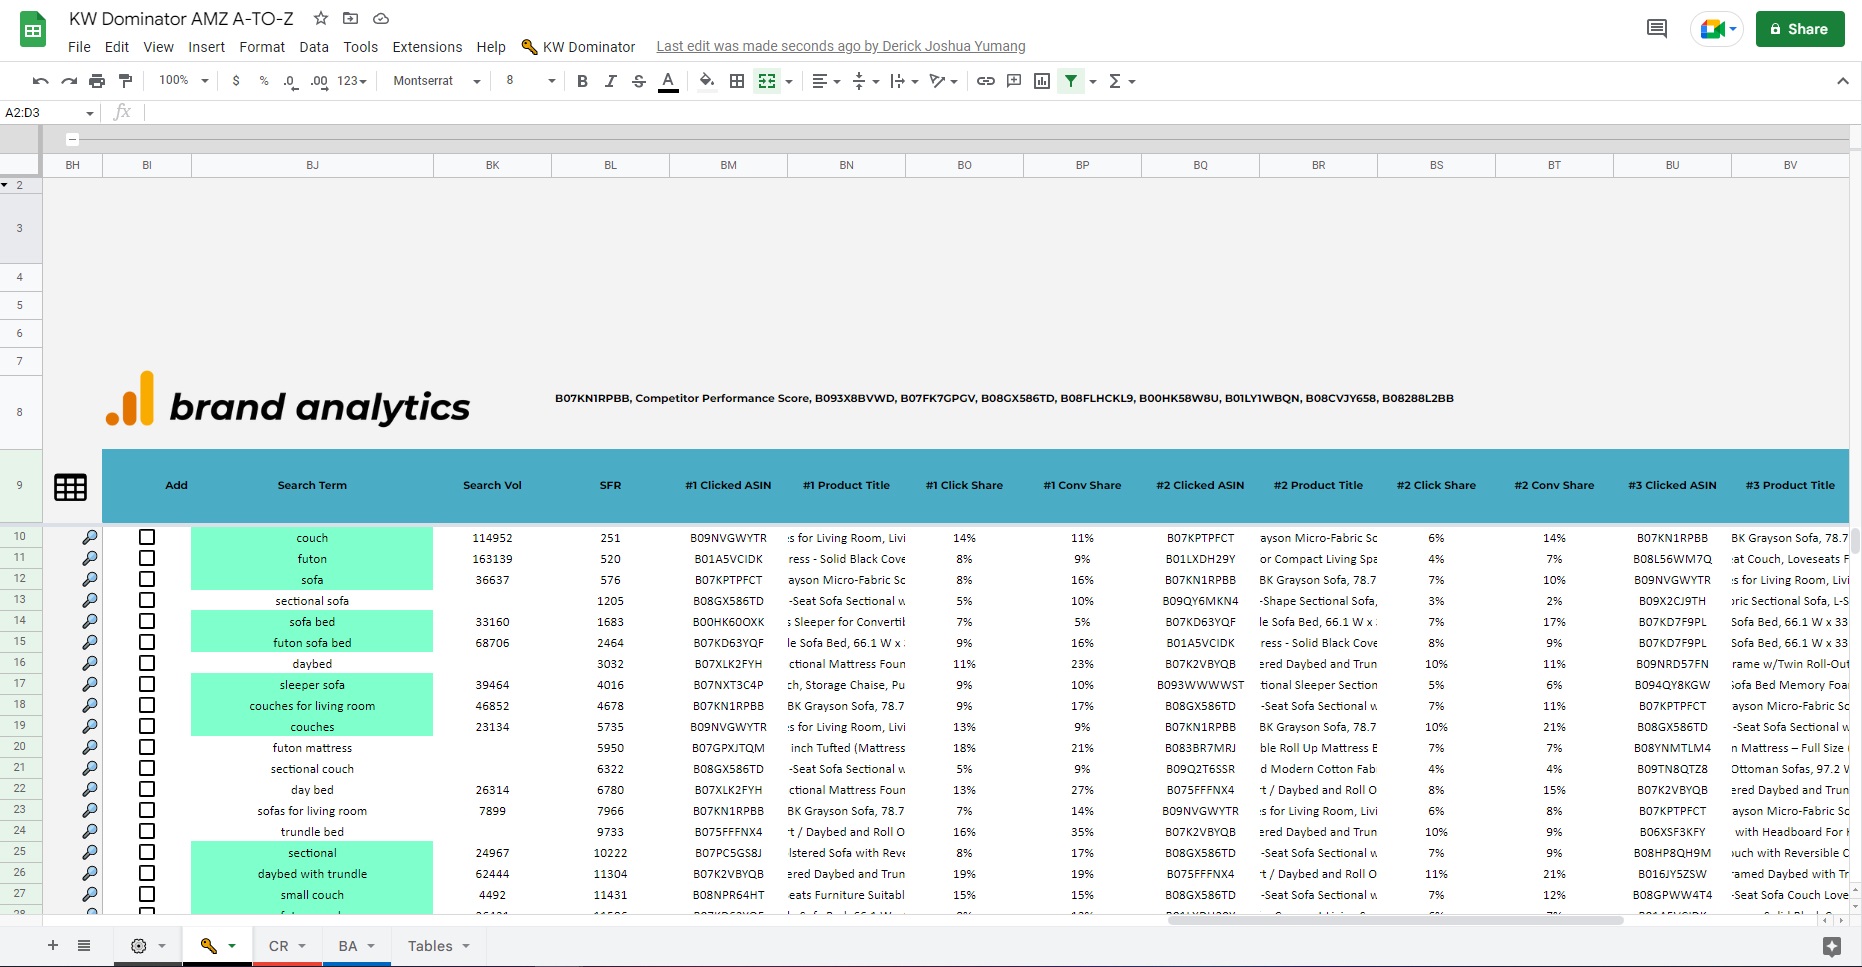Select the Paint format tool
Image resolution: width=1862 pixels, height=967 pixels.
click(x=125, y=81)
